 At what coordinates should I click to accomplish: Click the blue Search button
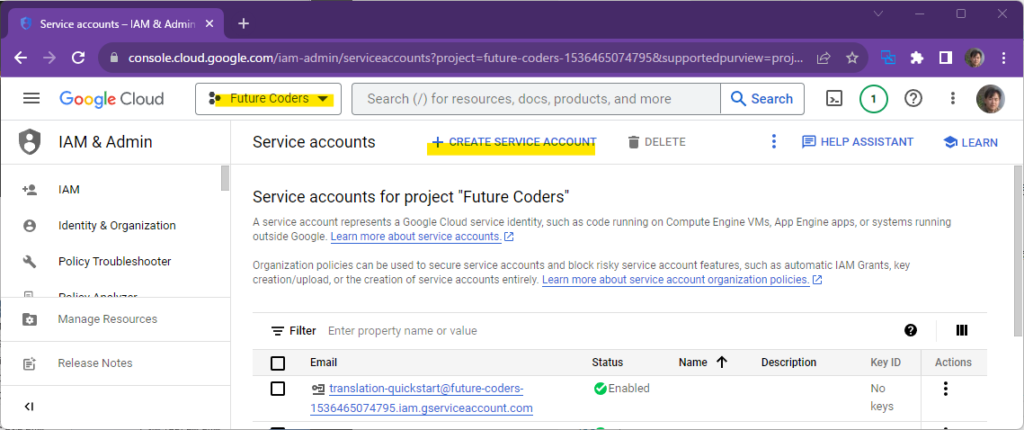pos(762,99)
